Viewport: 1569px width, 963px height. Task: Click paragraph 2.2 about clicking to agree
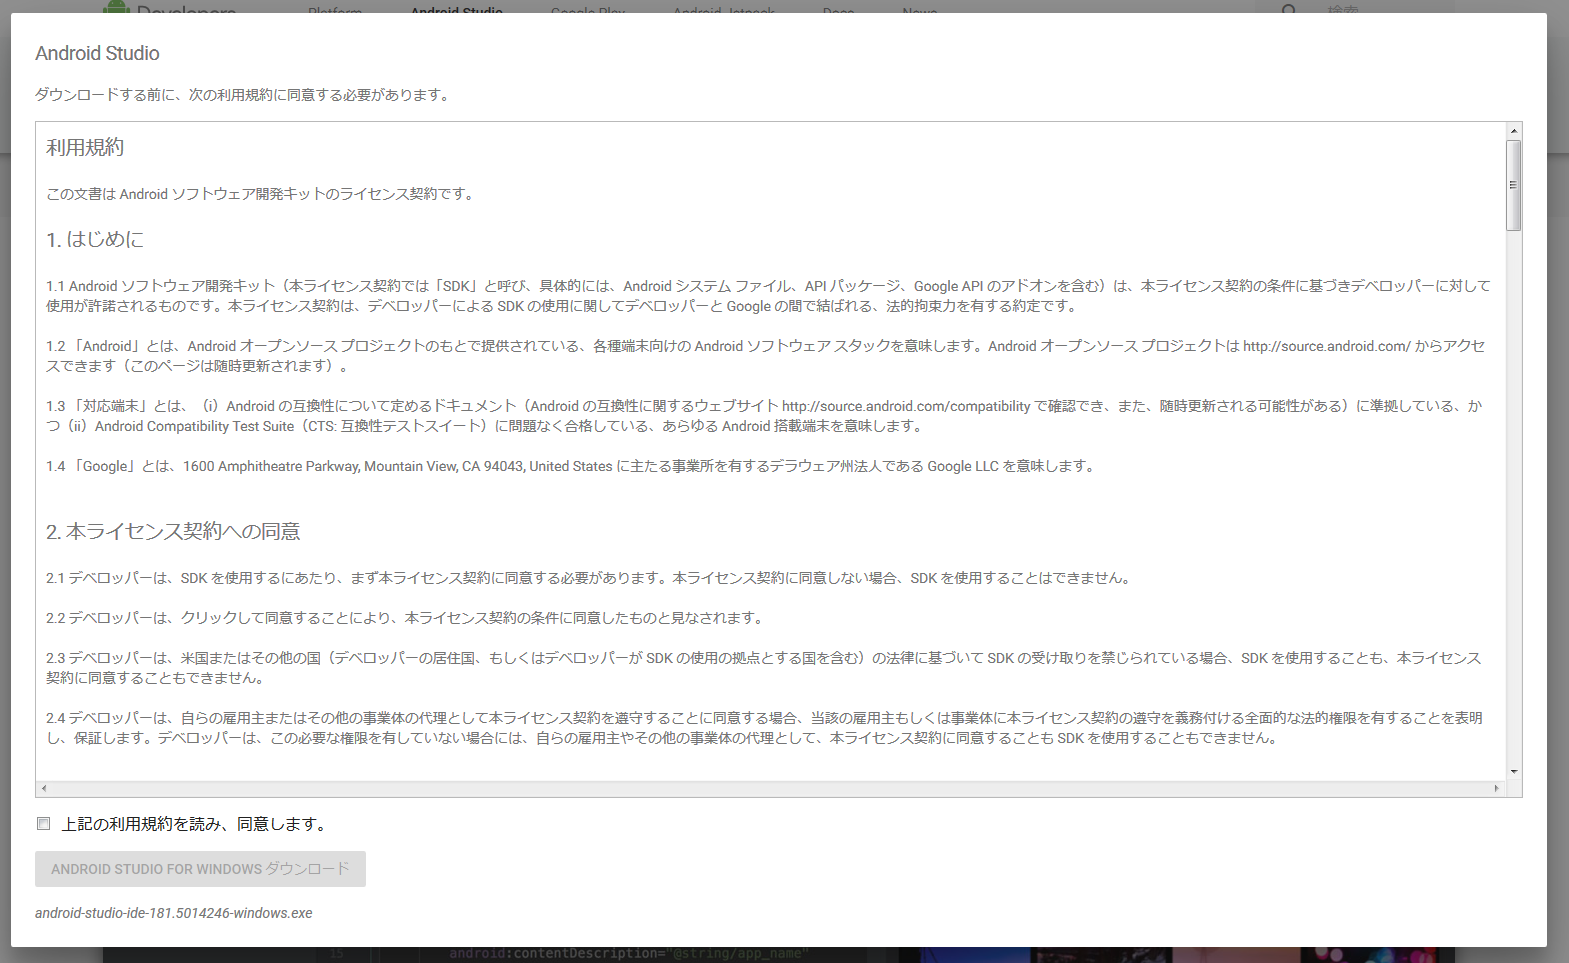point(405,618)
